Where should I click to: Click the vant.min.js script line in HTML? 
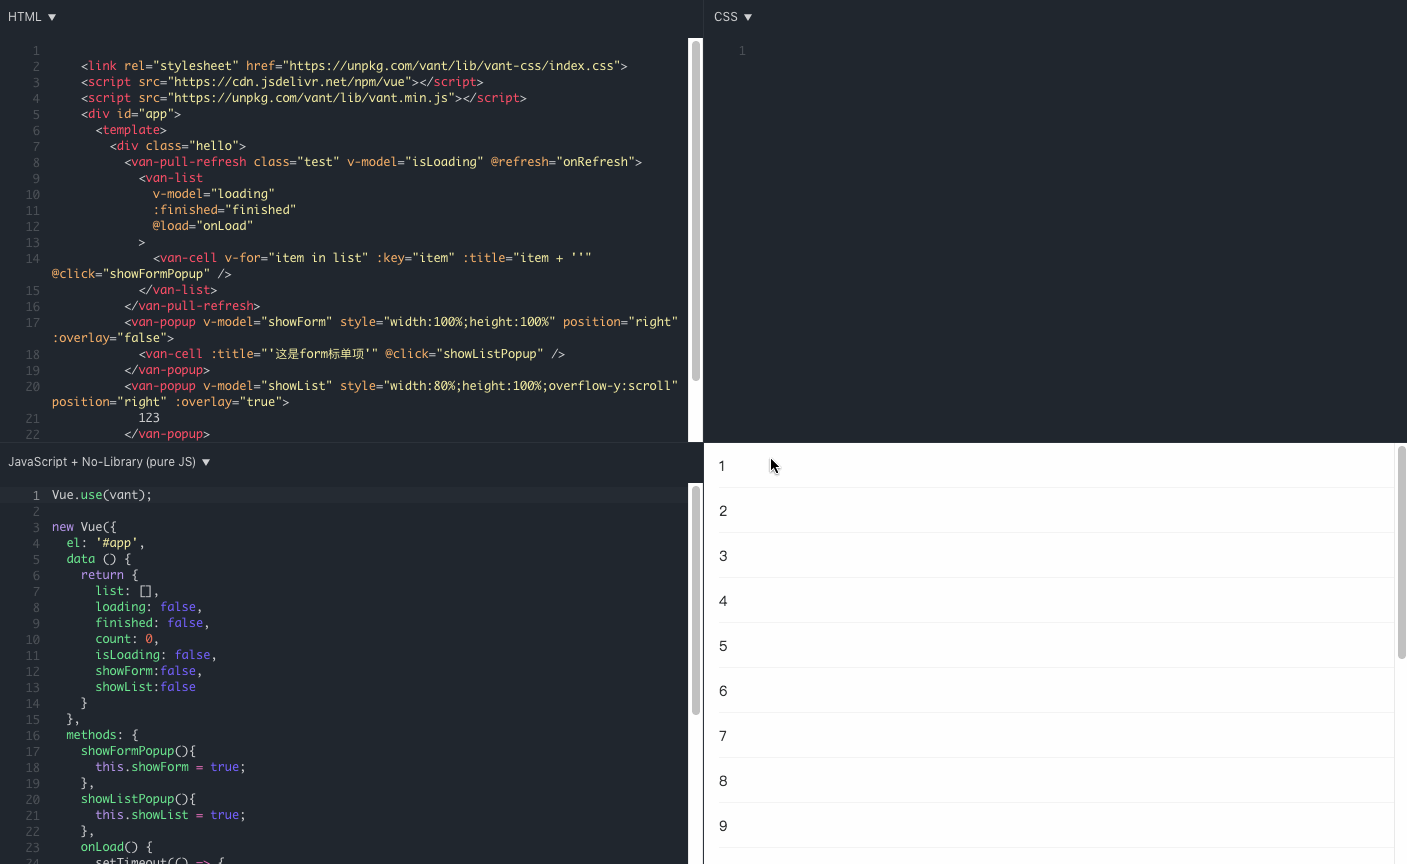pos(304,98)
